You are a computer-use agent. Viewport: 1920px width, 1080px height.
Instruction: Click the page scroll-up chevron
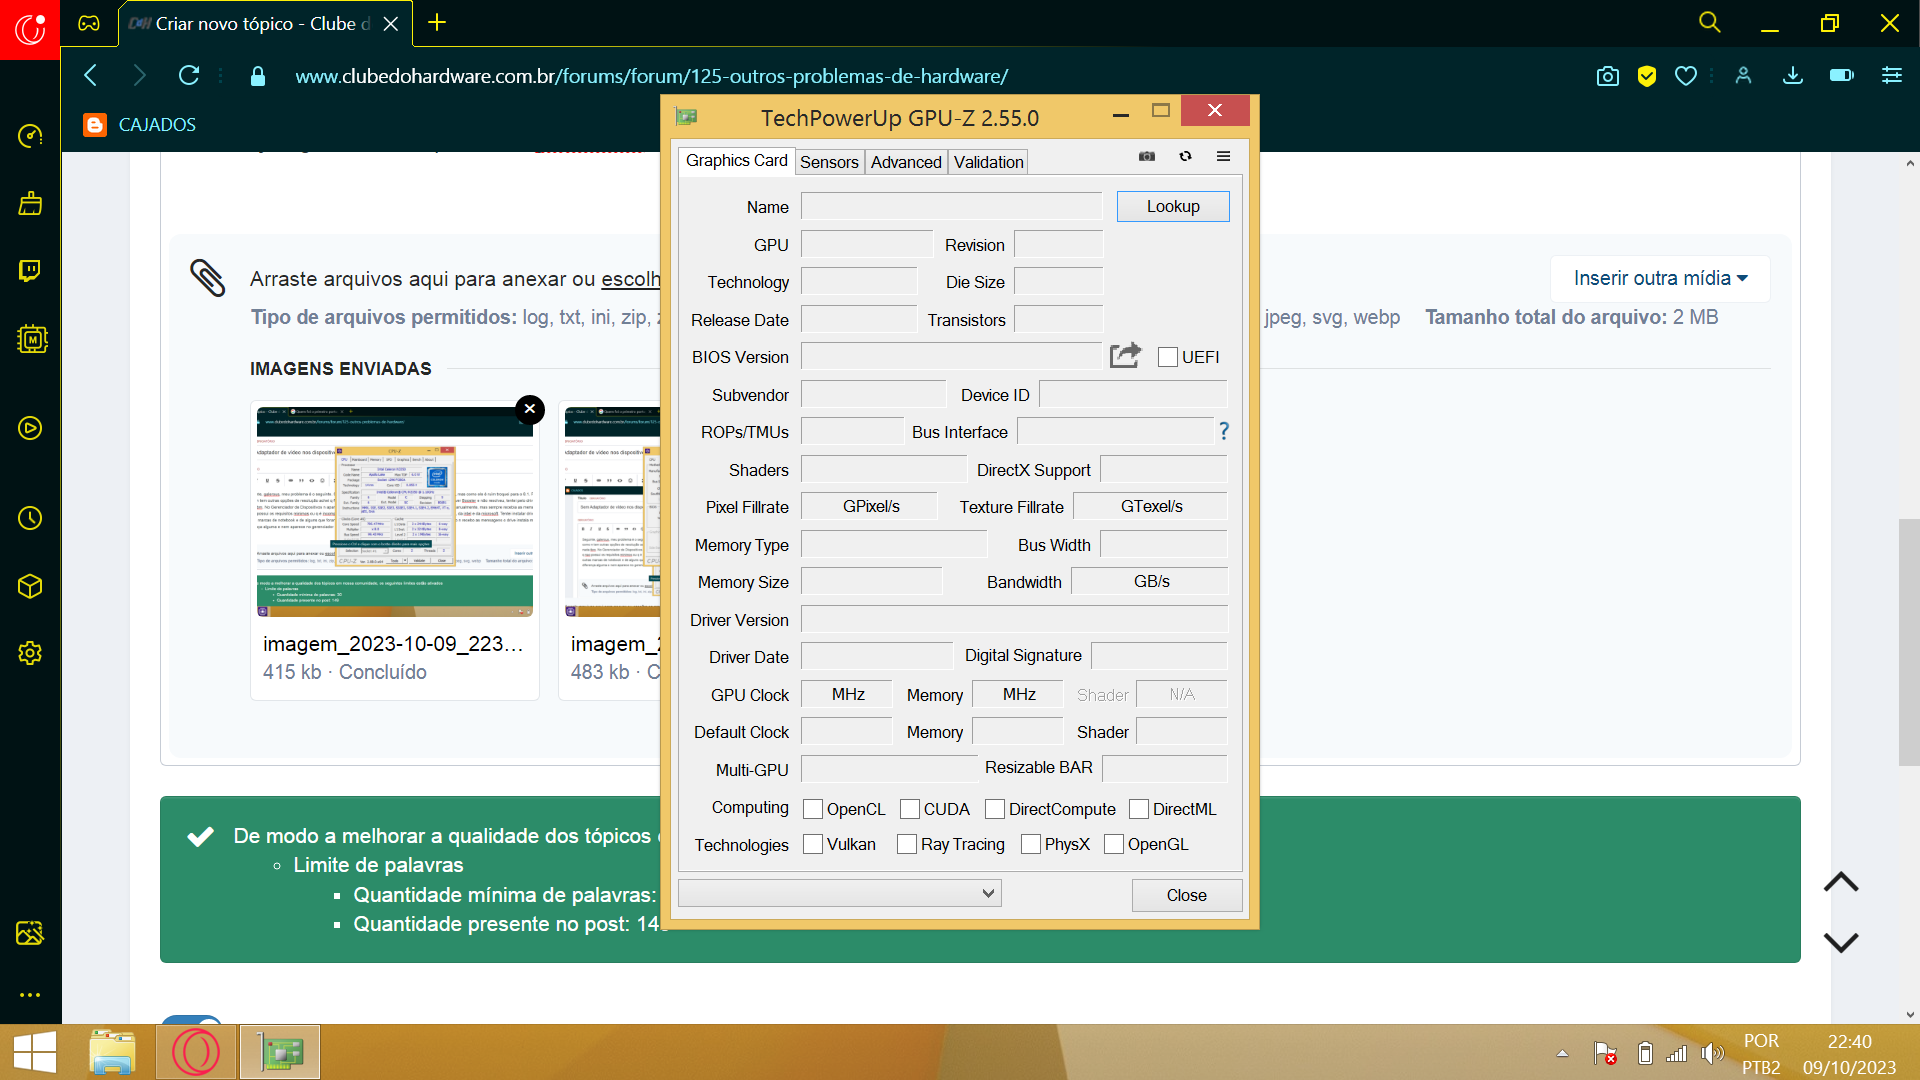click(x=1841, y=882)
